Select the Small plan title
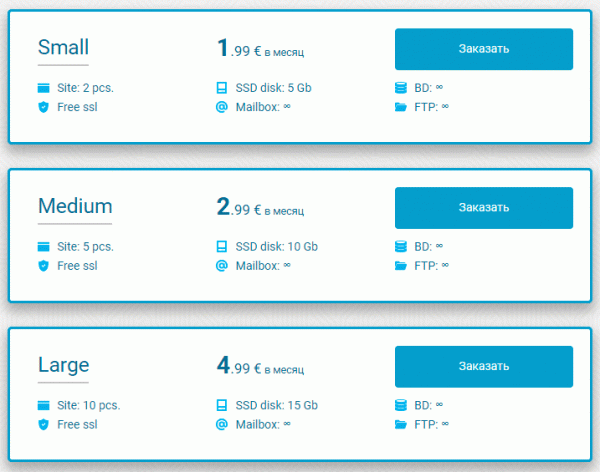This screenshot has height=472, width=600. click(63, 47)
